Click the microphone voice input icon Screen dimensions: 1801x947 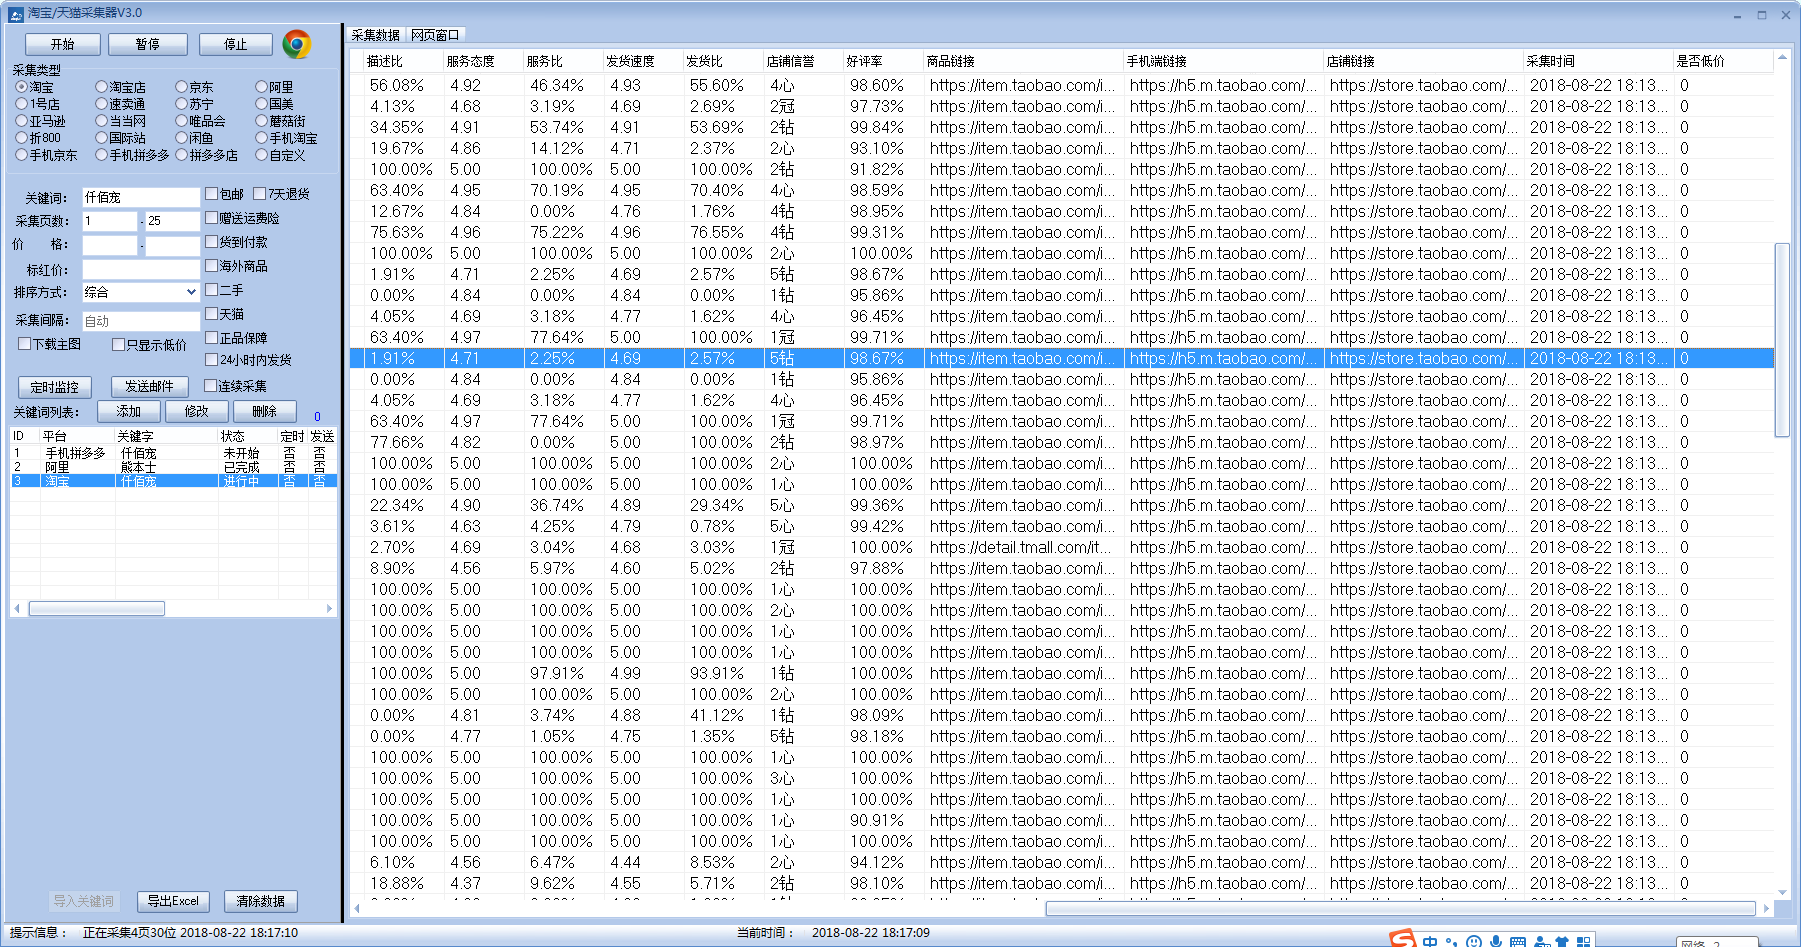click(x=1496, y=941)
